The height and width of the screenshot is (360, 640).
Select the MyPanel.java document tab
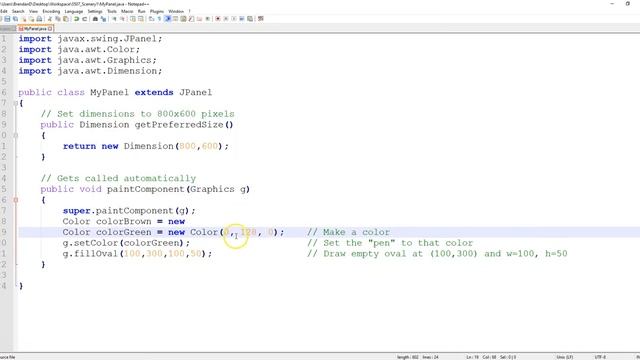pyautogui.click(x=35, y=29)
